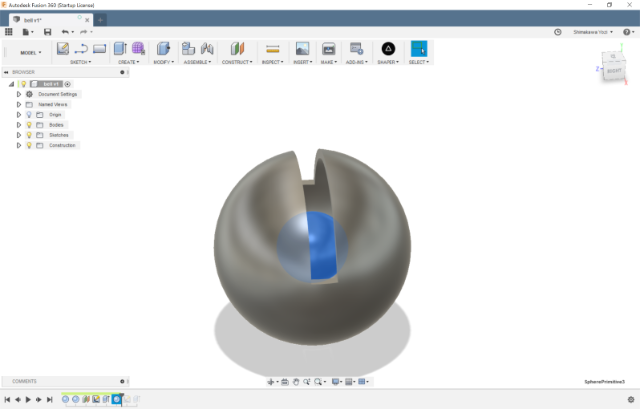Open the data panel grid icon
The image size is (640, 409).
point(9,32)
